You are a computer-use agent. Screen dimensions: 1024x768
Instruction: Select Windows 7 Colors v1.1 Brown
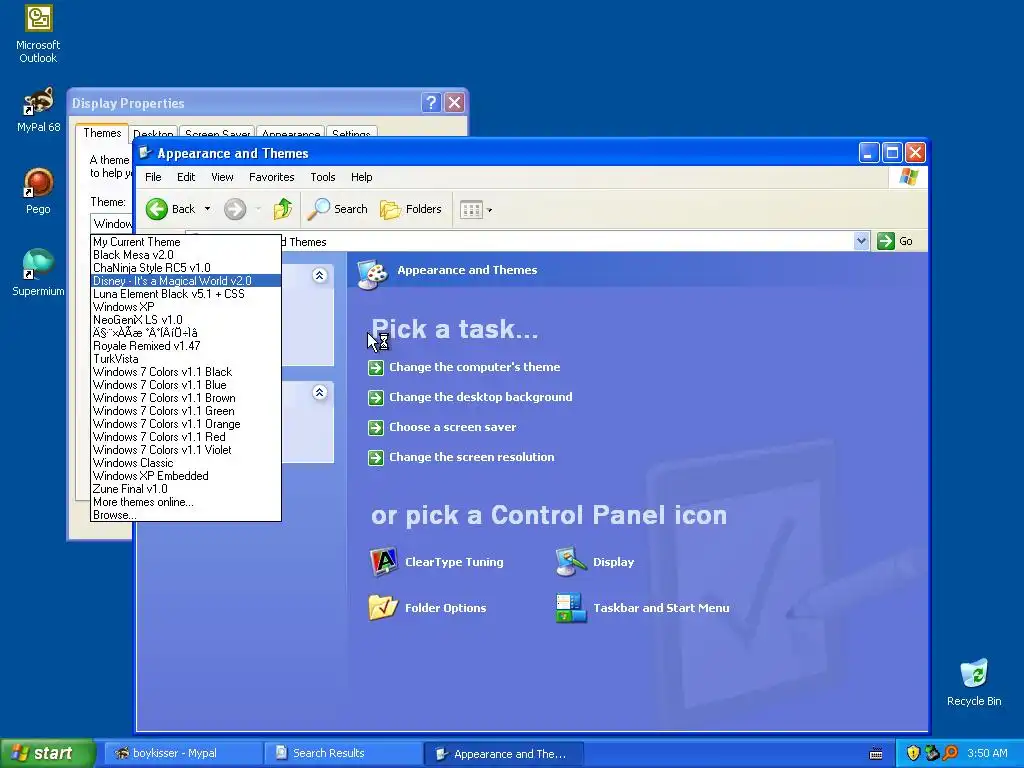[186, 398]
